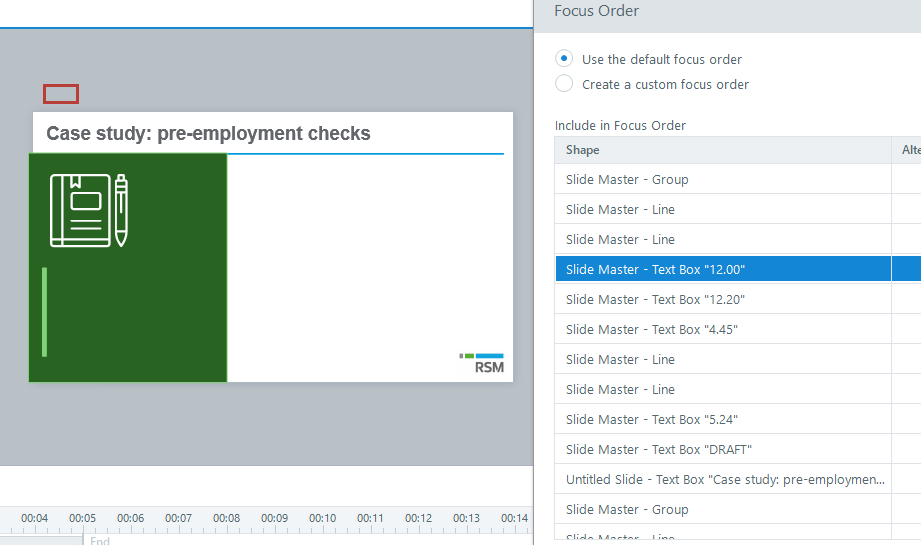
Task: Click the RSM logo on the slide
Action: click(482, 364)
